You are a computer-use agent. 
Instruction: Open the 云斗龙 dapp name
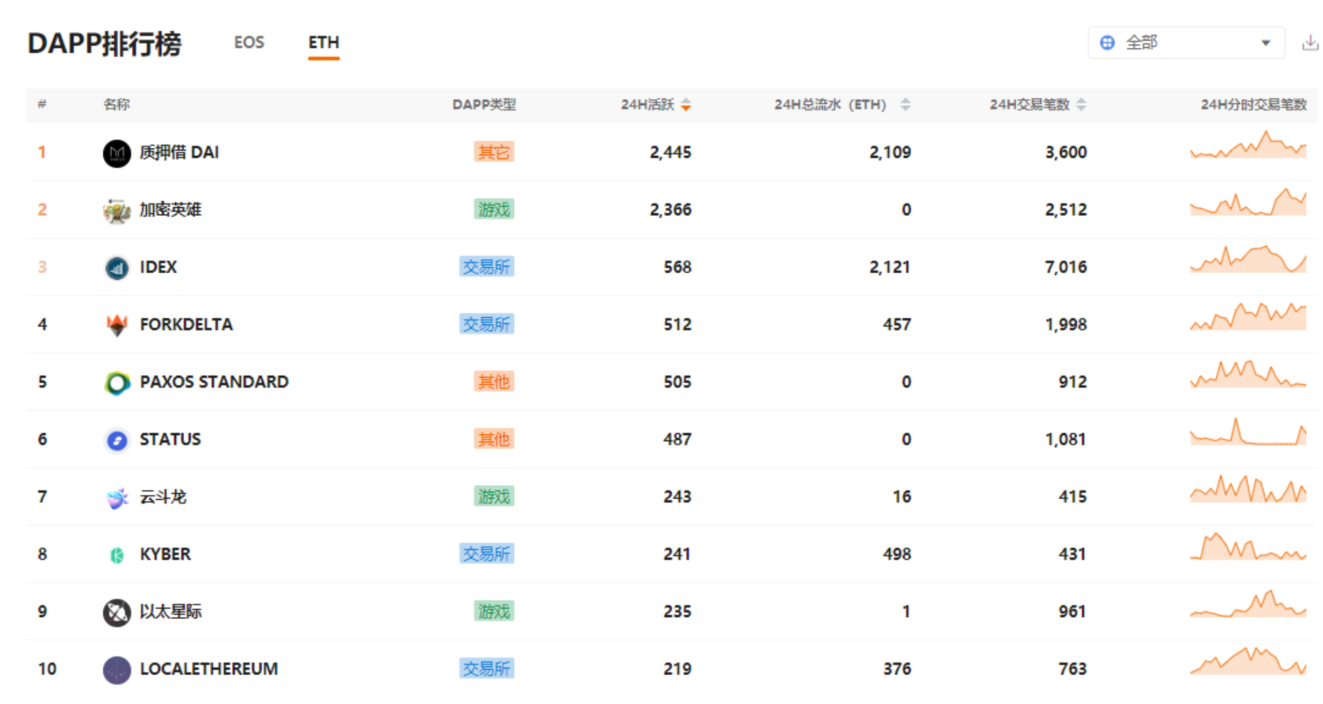pos(163,497)
